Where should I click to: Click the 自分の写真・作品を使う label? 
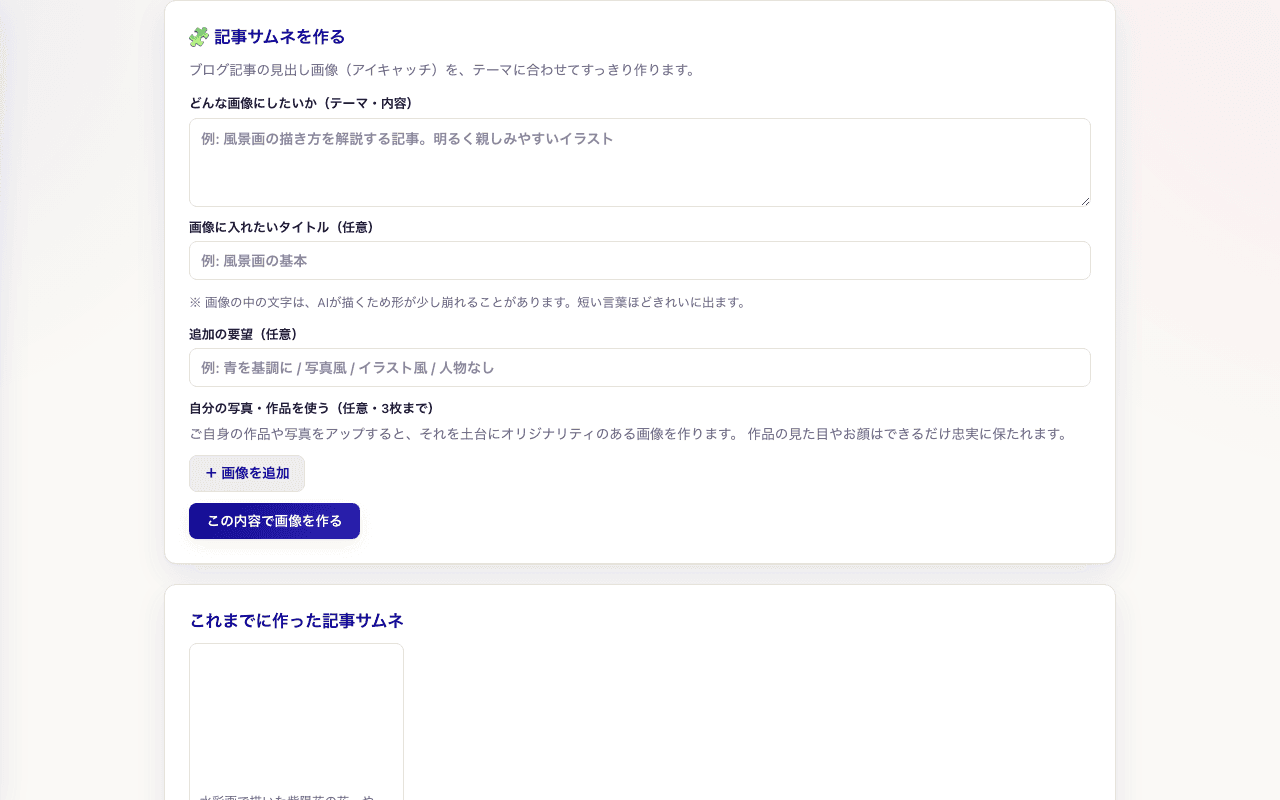coord(312,408)
